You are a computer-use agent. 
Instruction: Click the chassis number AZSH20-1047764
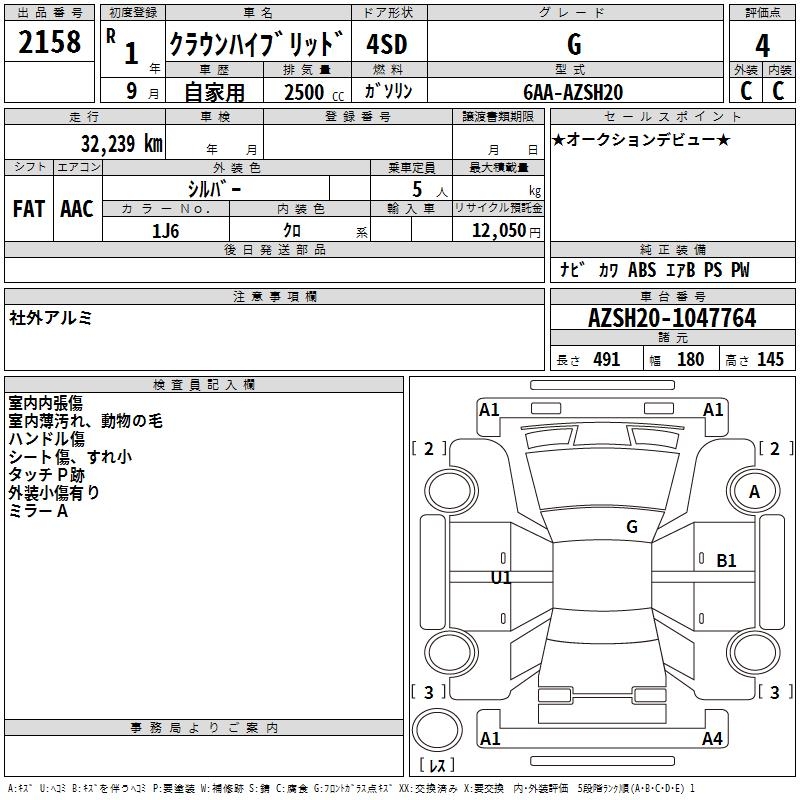pyautogui.click(x=672, y=318)
